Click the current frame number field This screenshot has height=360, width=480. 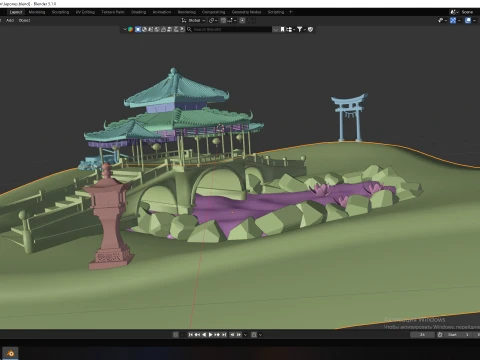pyautogui.click(x=422, y=335)
